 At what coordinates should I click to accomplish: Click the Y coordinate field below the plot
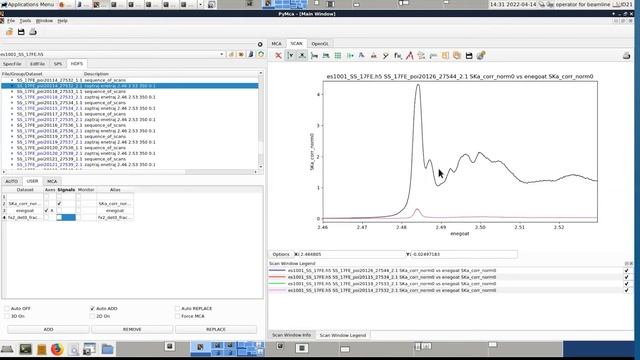tap(464, 254)
